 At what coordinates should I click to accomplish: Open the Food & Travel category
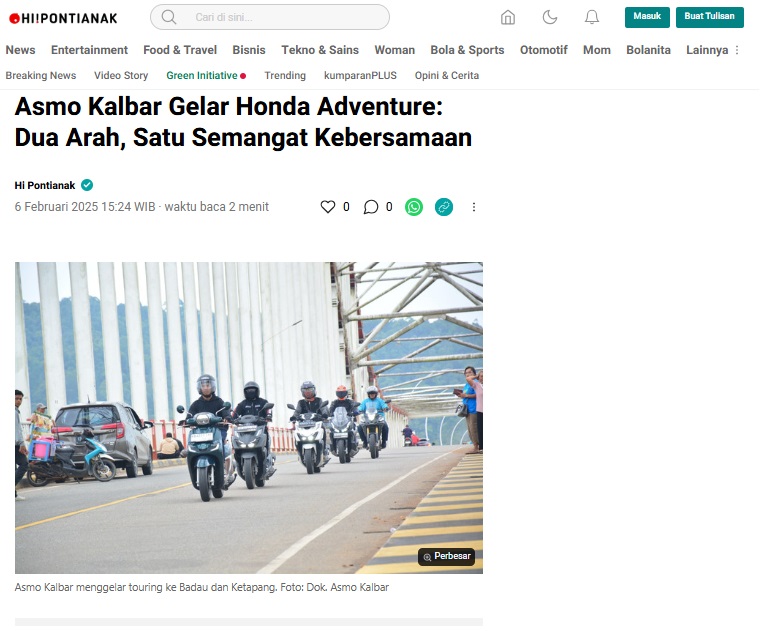coord(180,50)
